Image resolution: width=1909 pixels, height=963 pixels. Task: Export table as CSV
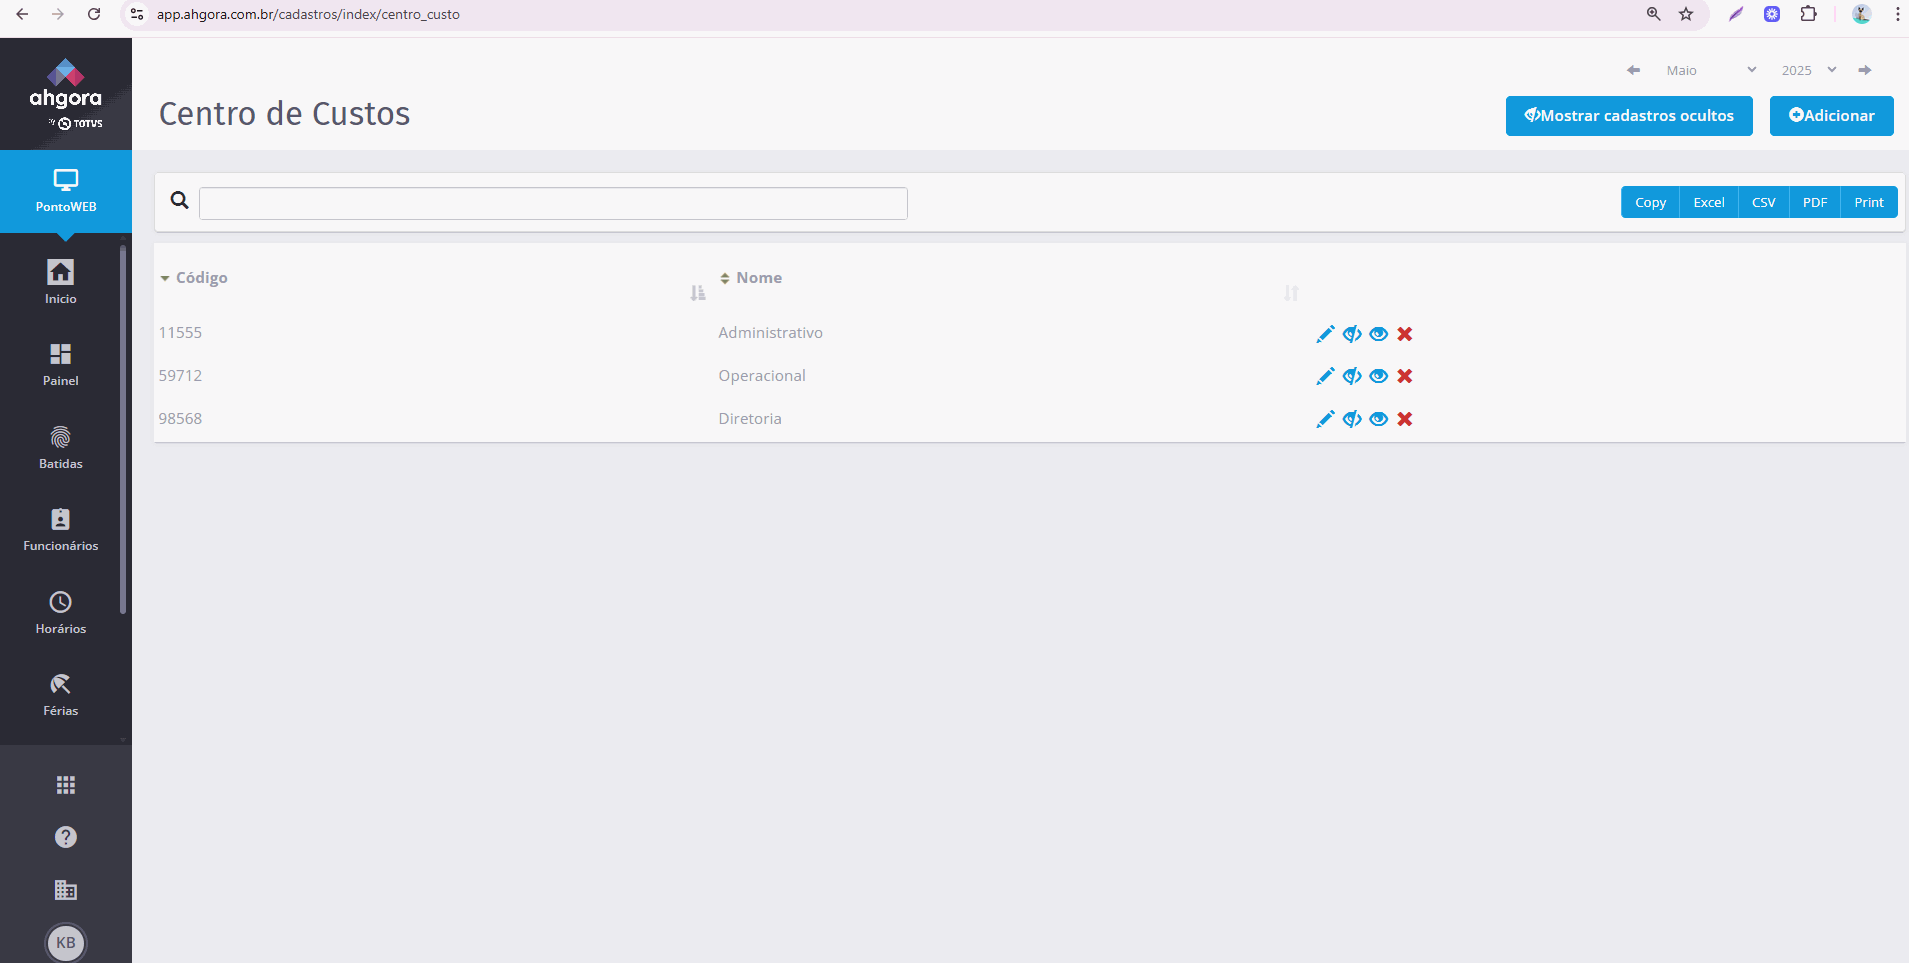(1764, 202)
